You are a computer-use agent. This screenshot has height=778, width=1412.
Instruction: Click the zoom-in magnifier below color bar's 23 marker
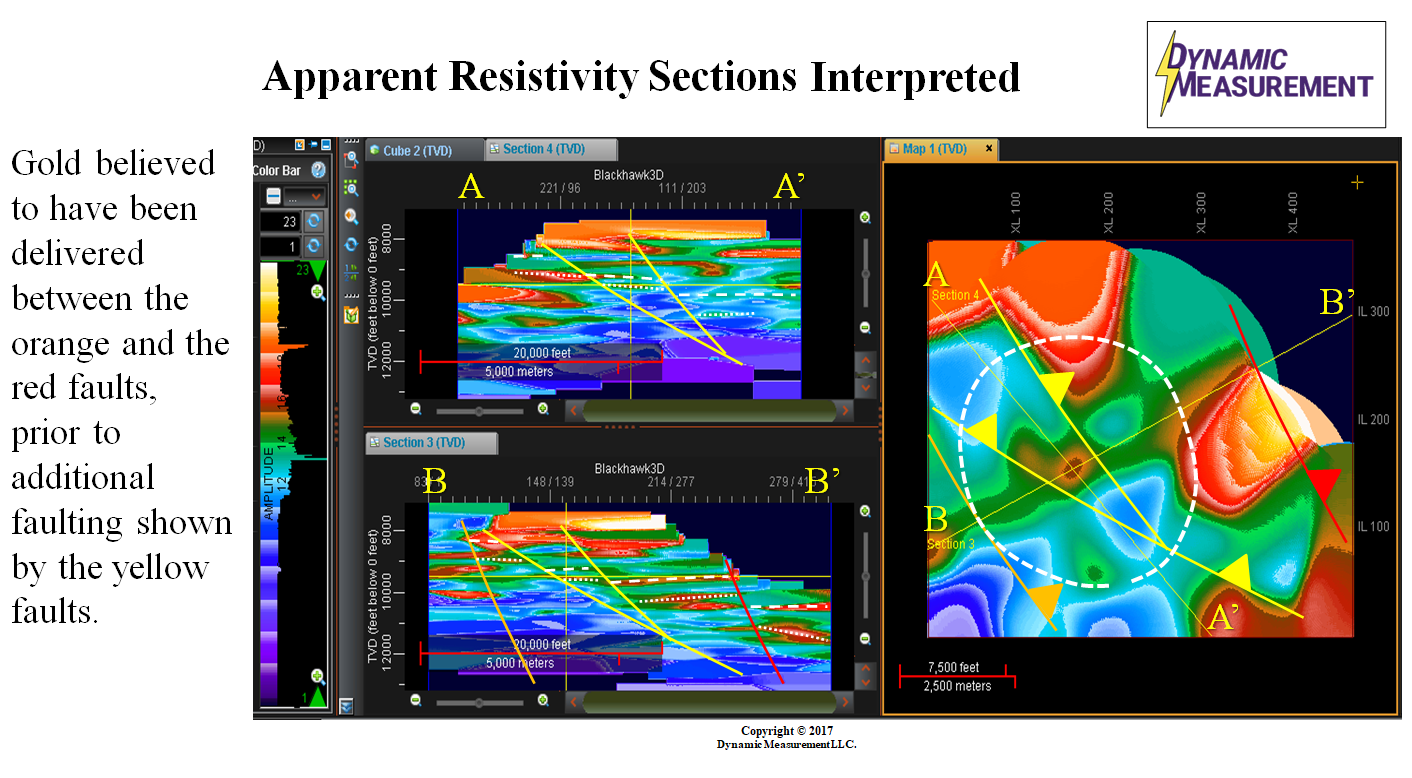(318, 293)
